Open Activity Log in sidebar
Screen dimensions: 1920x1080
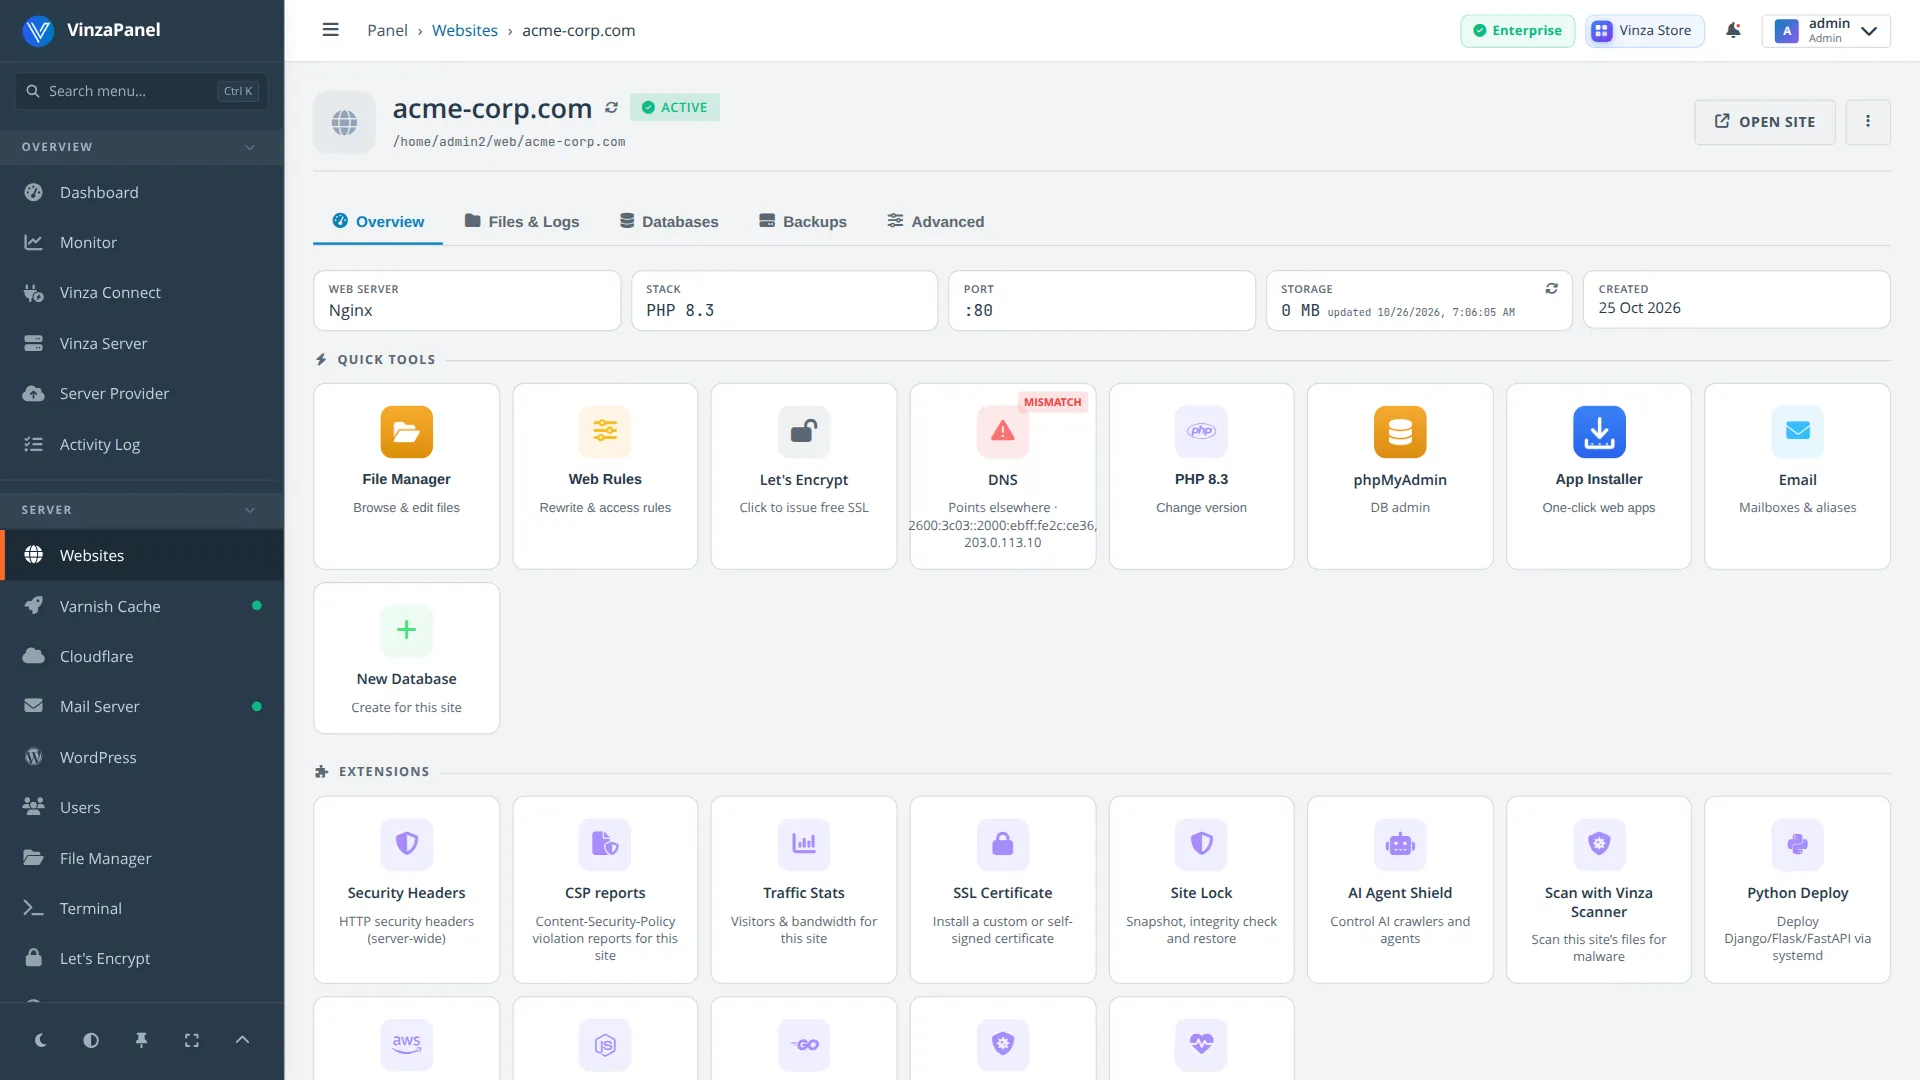tap(142, 444)
